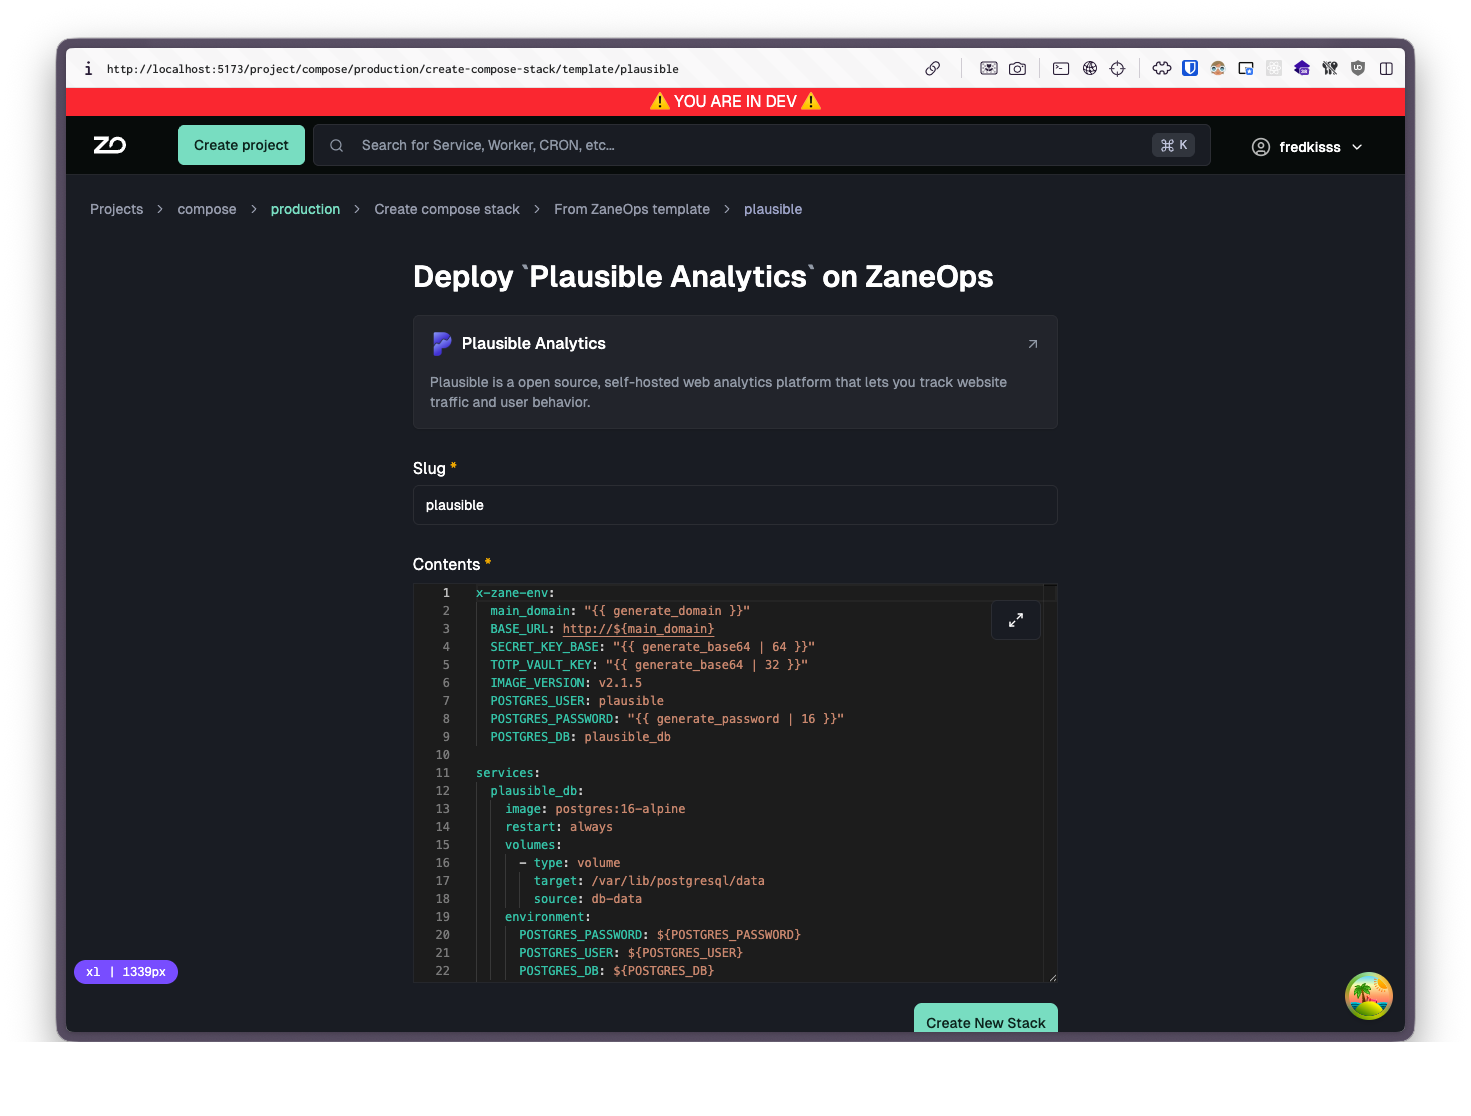
Task: Click the http://${main_domain} link in editor
Action: click(x=638, y=629)
